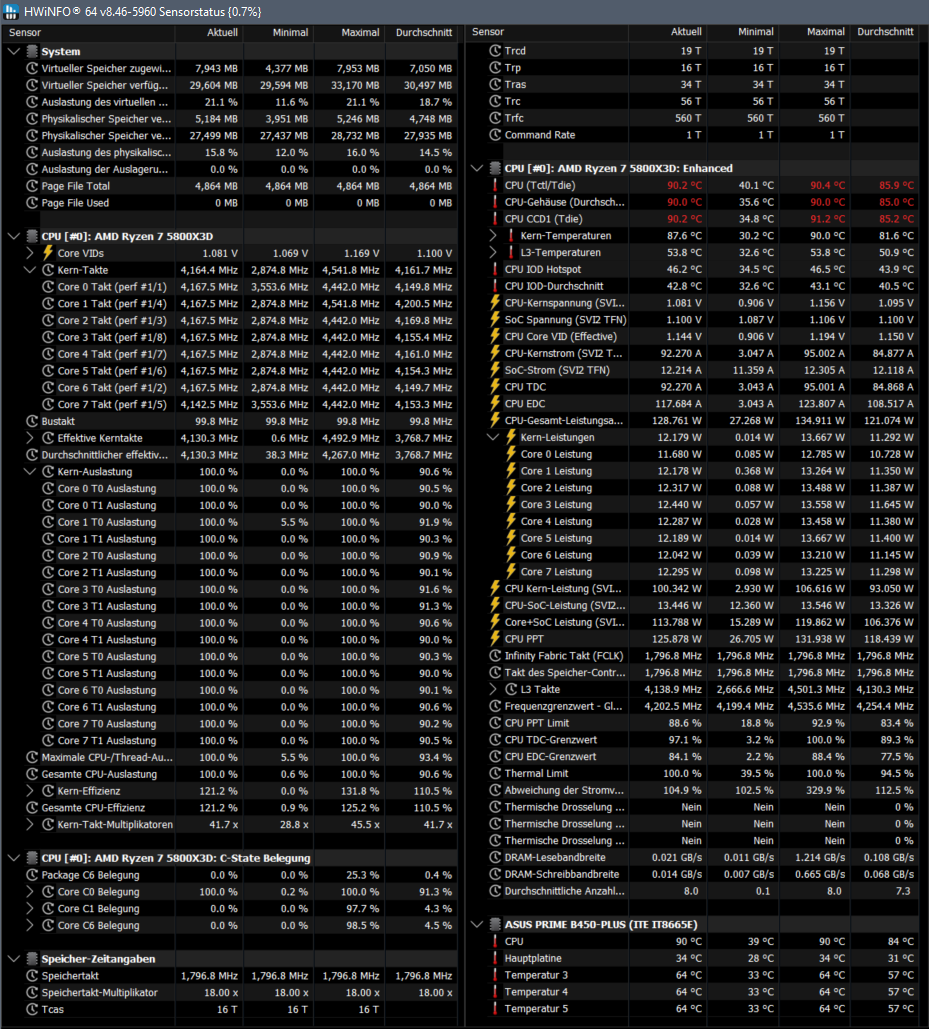929x1029 pixels.
Task: Click bolt icon of Core 0 Leistung
Action: pos(511,454)
